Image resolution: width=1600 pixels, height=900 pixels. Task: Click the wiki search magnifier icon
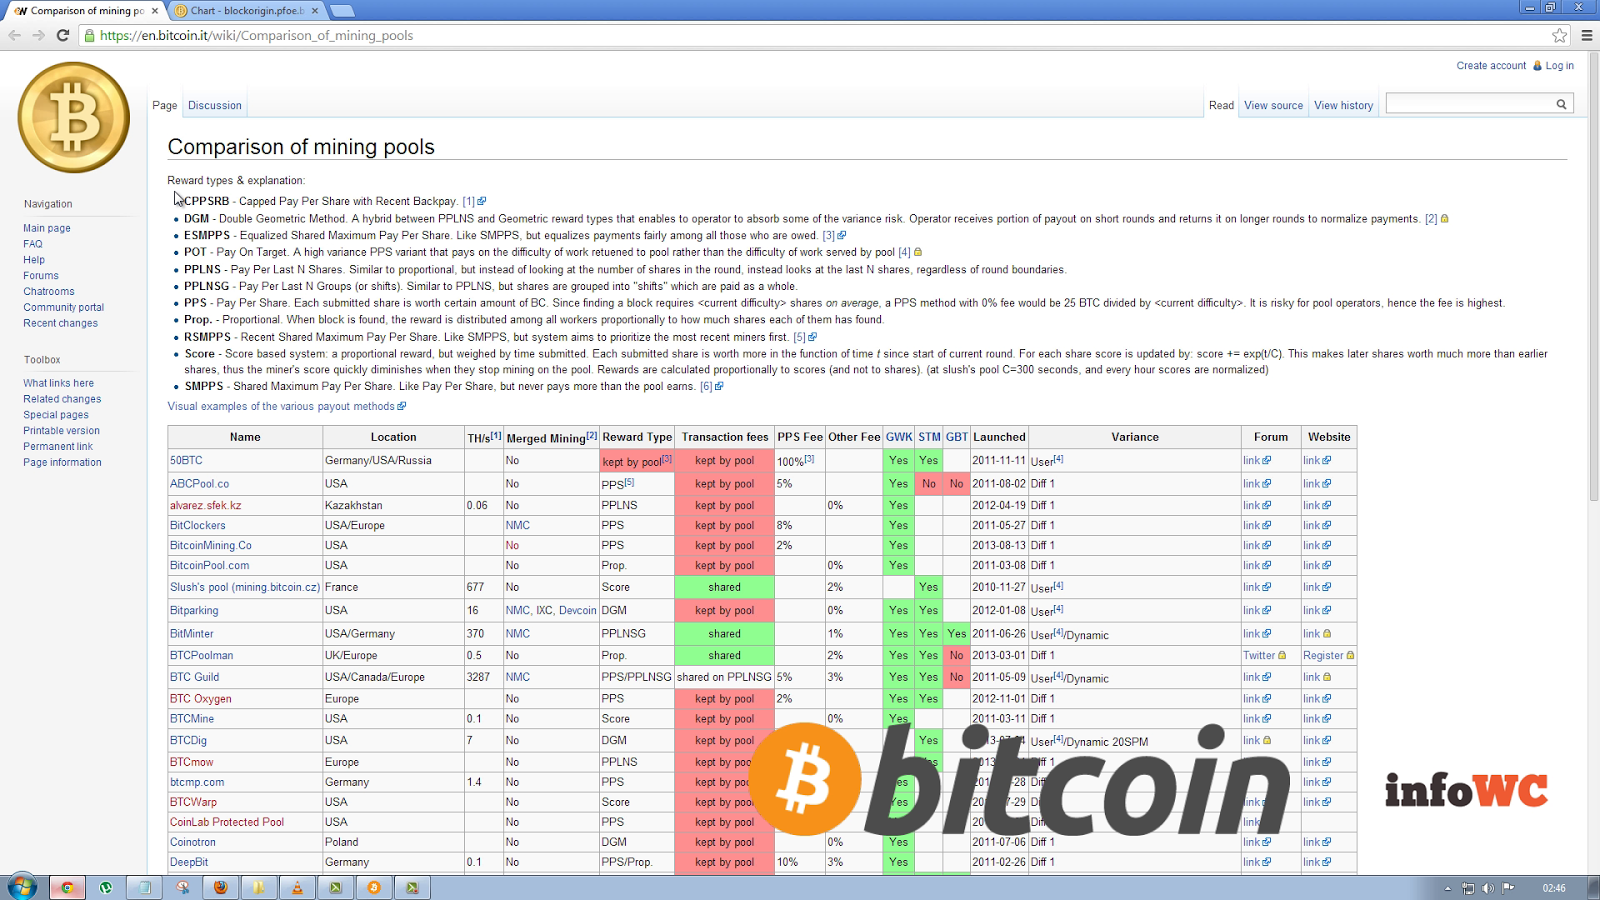click(1561, 104)
